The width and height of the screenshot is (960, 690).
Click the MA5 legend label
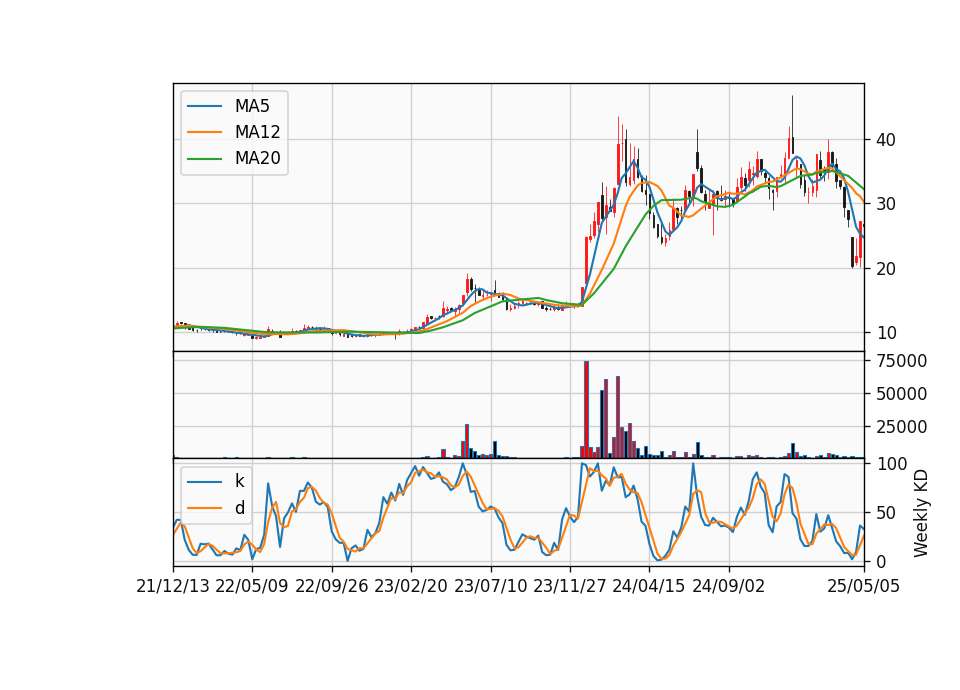pyautogui.click(x=252, y=106)
